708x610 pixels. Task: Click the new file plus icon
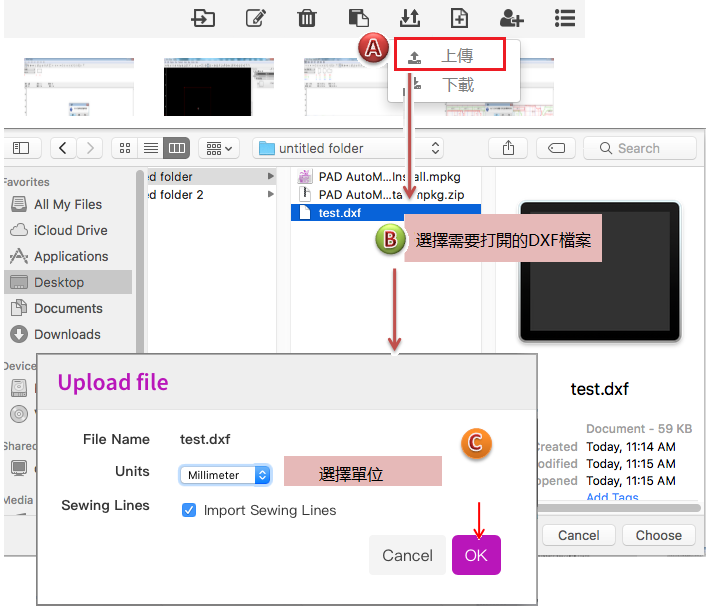459,18
